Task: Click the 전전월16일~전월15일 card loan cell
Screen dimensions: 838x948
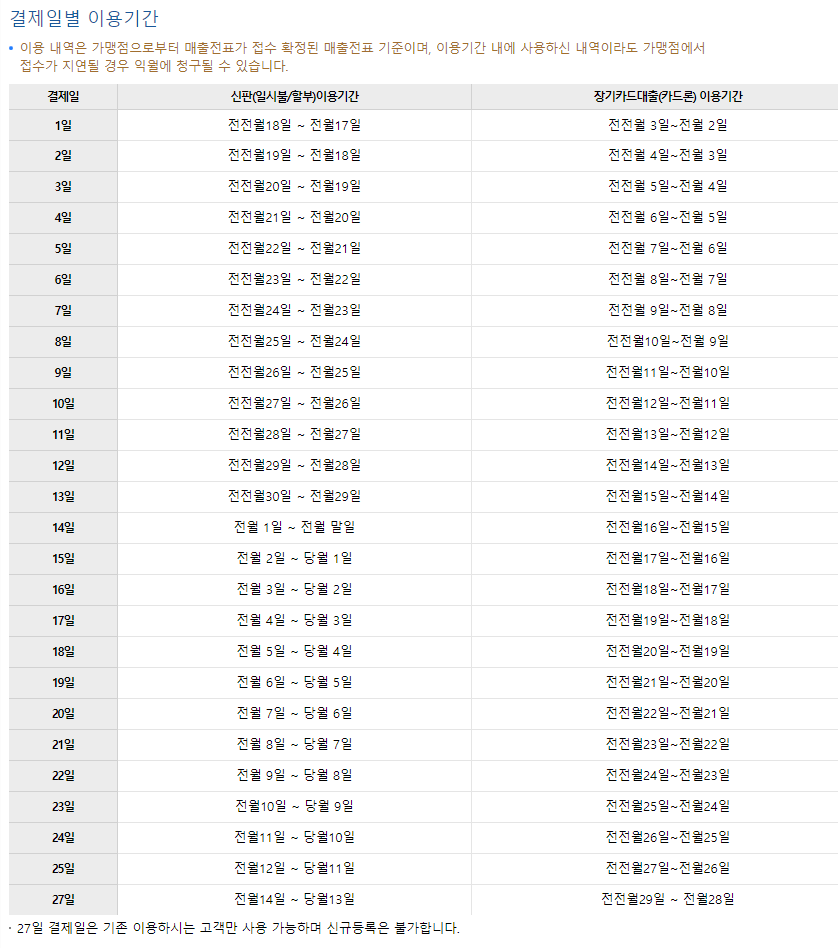Action: point(667,528)
